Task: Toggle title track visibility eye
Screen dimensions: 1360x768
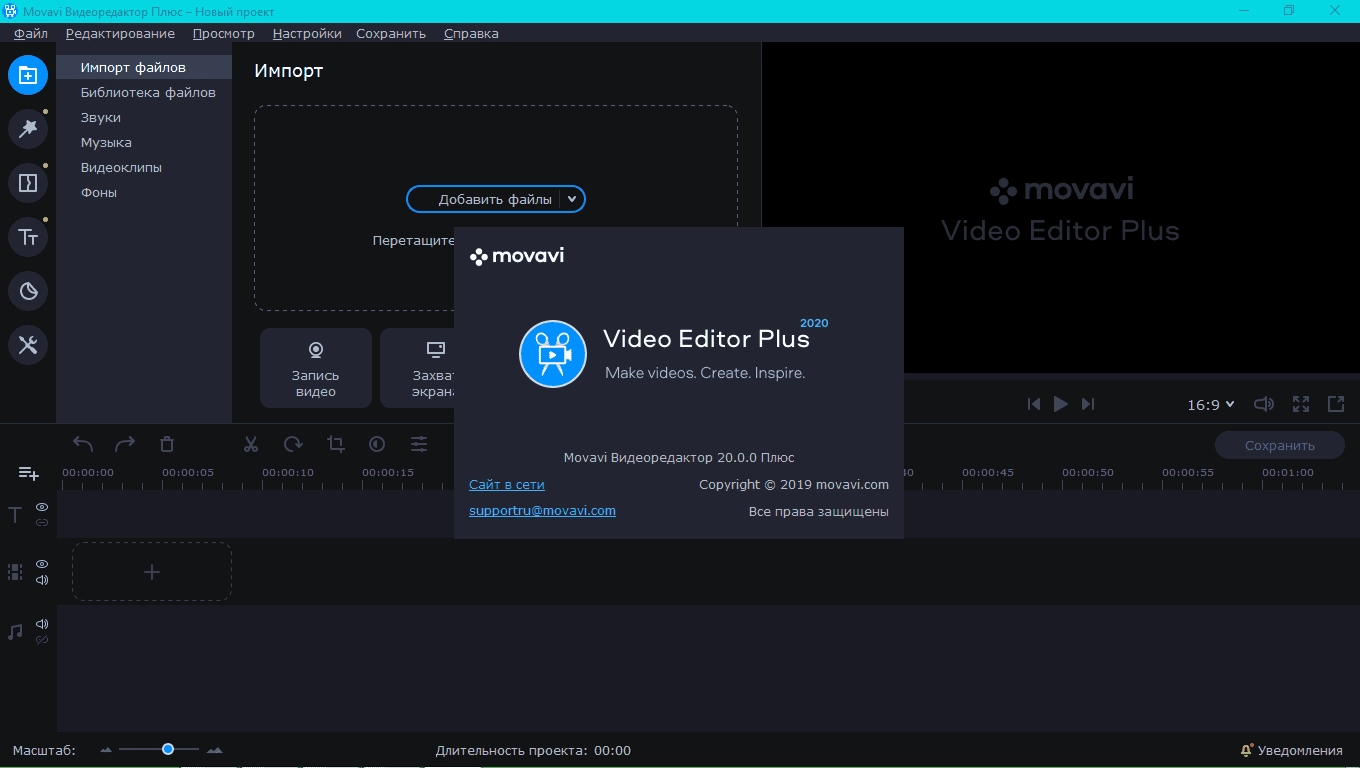Action: [x=42, y=507]
